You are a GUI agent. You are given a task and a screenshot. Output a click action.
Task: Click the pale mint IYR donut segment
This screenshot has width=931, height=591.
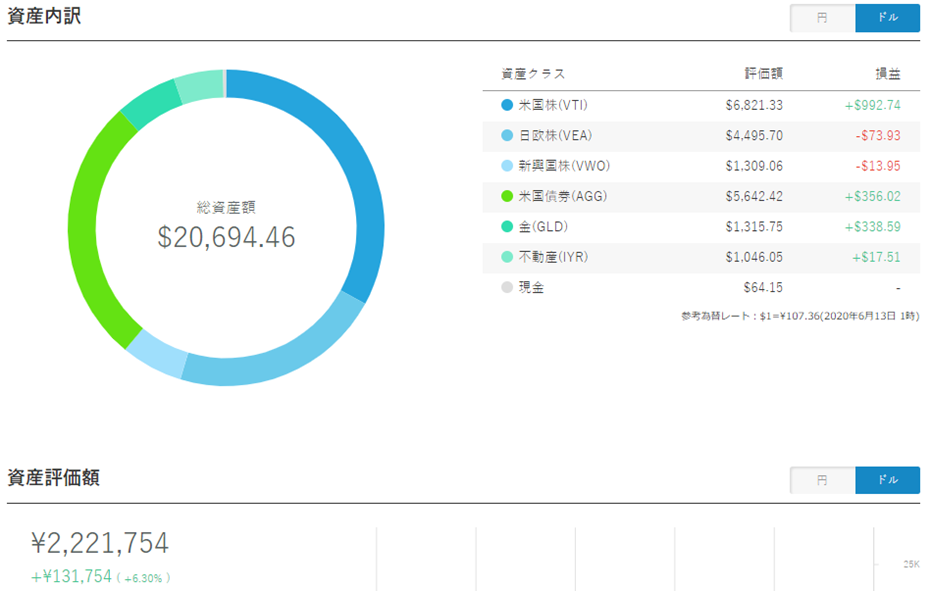(x=200, y=86)
